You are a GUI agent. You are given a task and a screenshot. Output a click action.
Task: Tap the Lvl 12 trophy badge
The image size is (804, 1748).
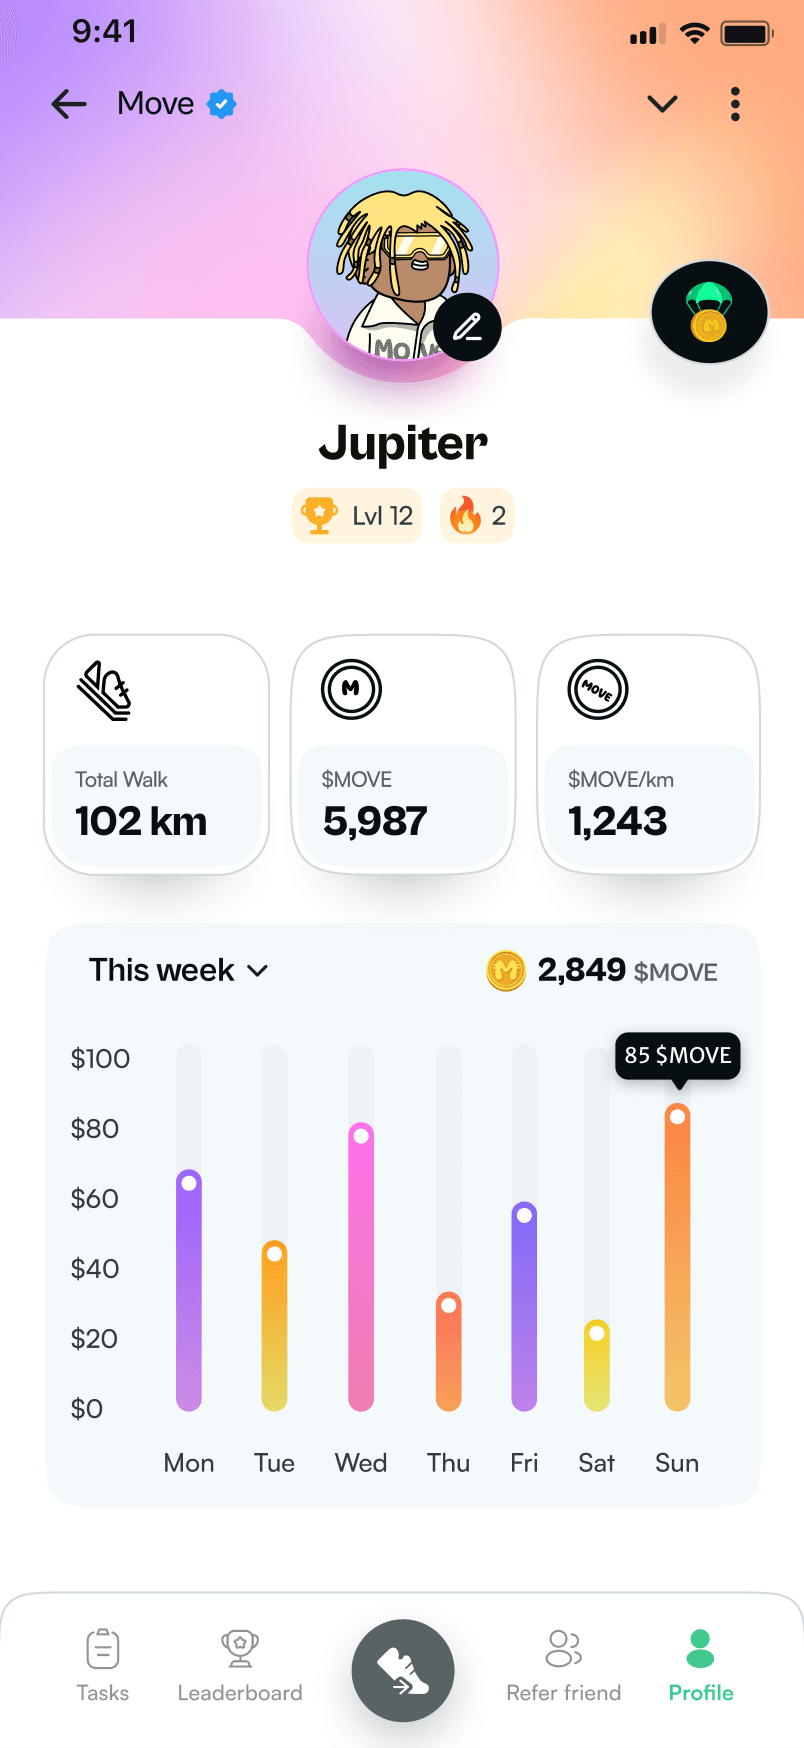tap(357, 516)
